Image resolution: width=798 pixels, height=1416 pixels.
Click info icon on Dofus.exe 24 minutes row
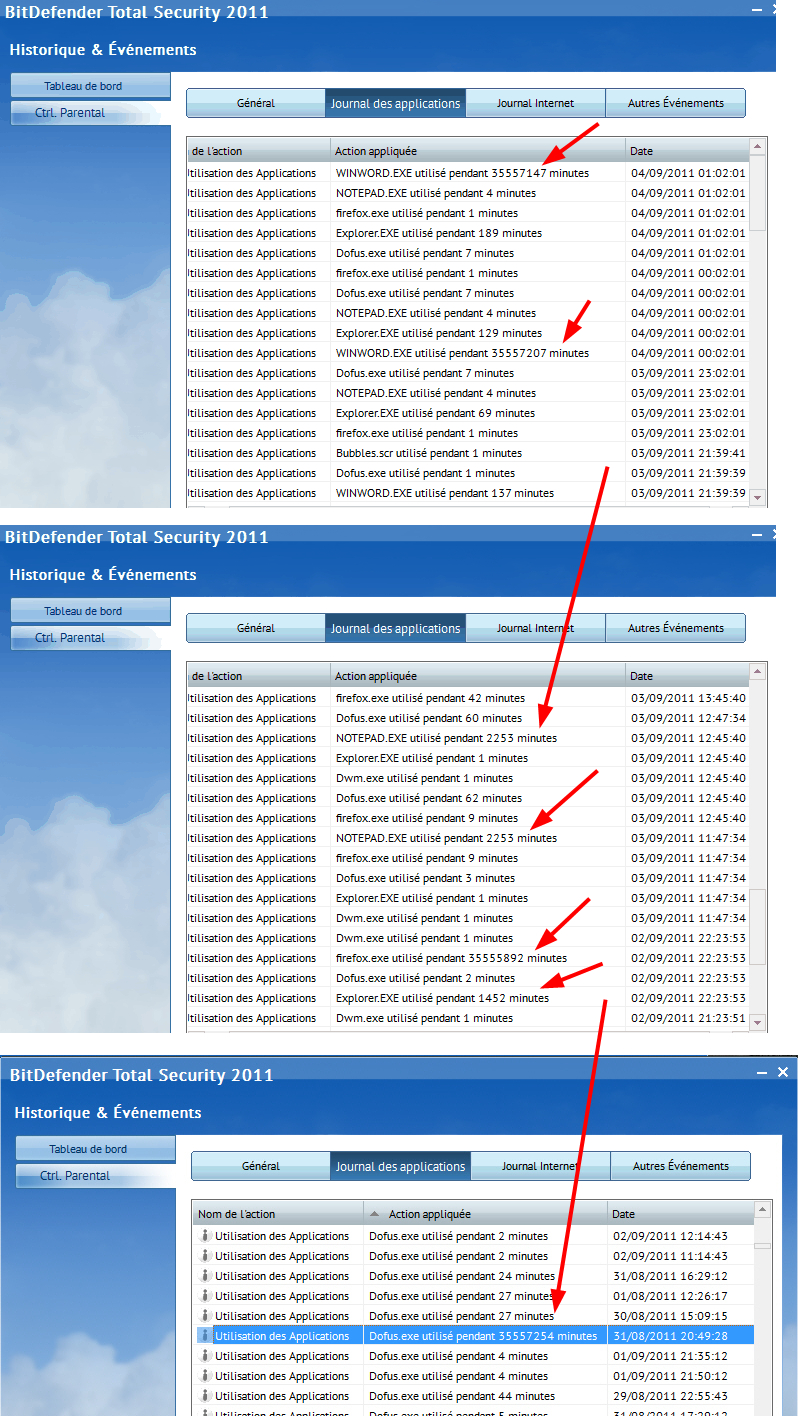click(204, 1276)
